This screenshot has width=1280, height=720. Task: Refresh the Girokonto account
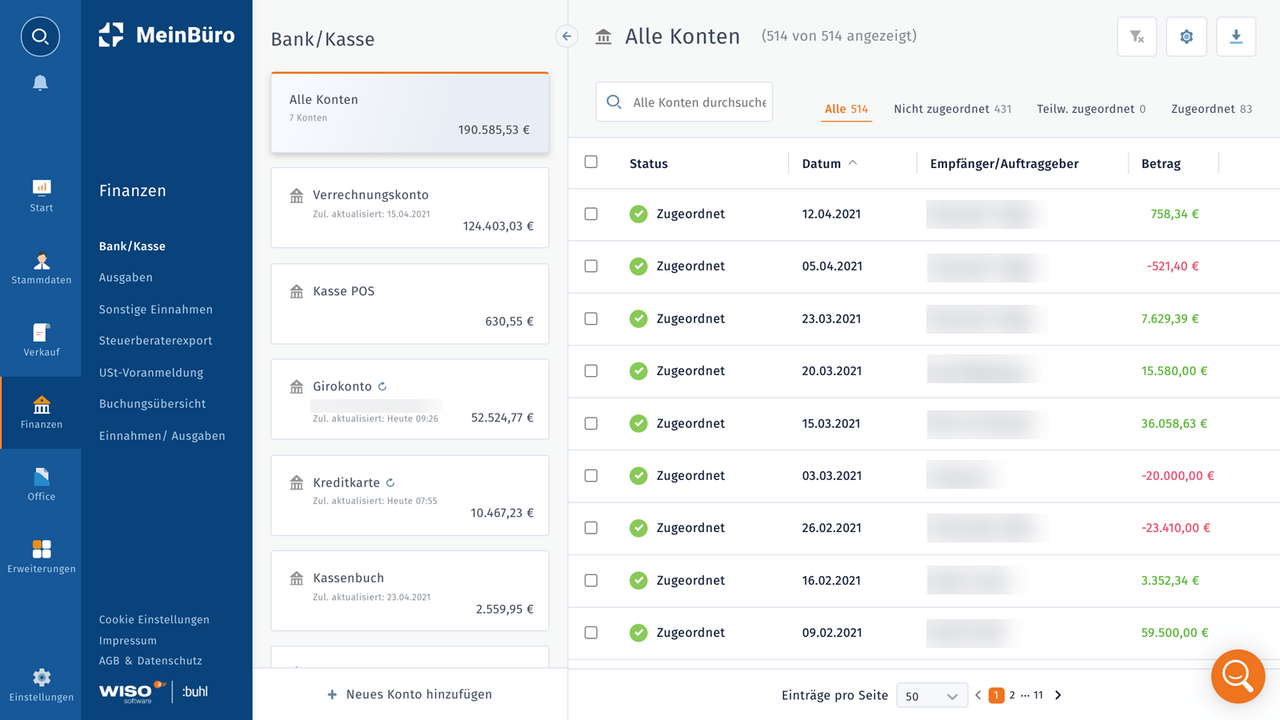382,387
